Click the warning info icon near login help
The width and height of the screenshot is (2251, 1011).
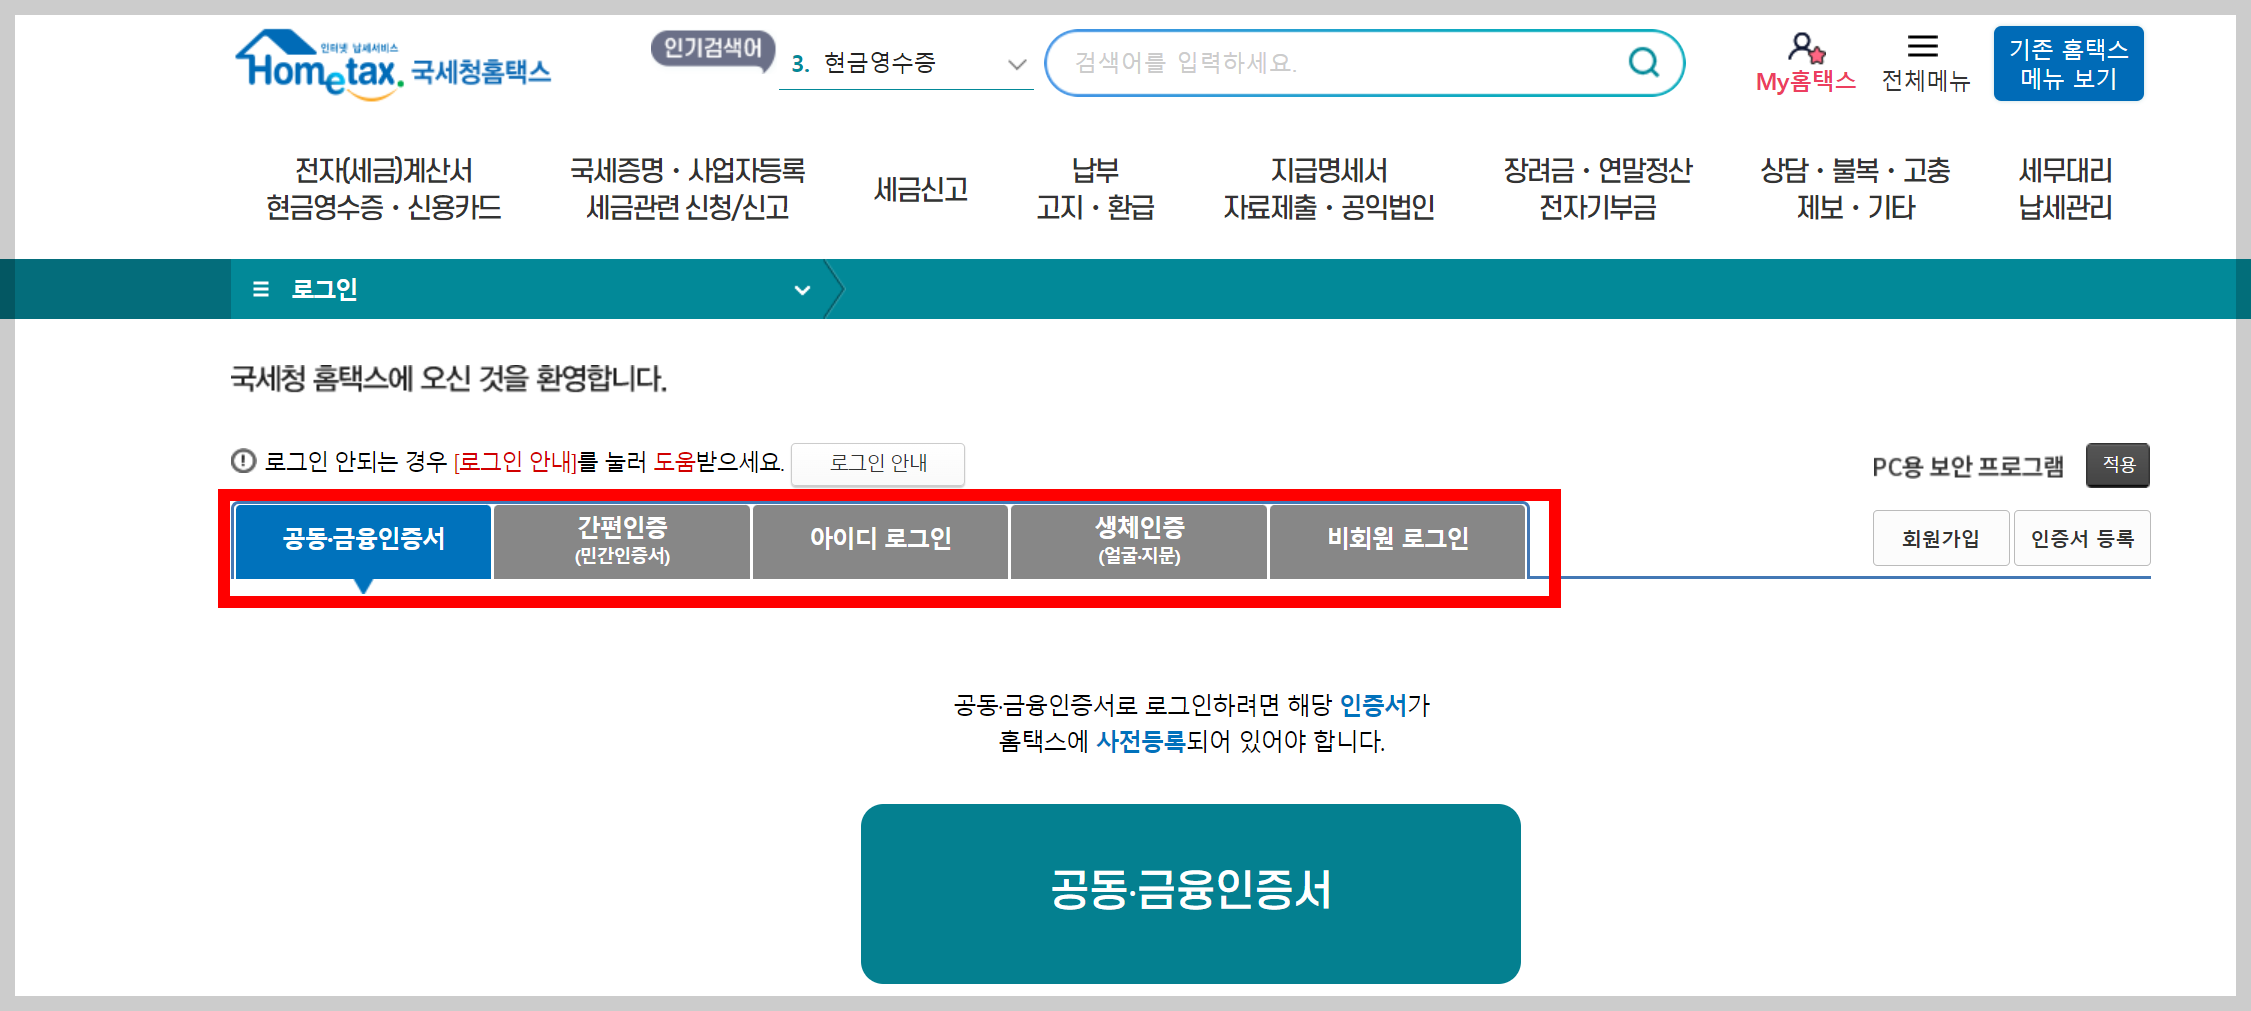[x=241, y=461]
